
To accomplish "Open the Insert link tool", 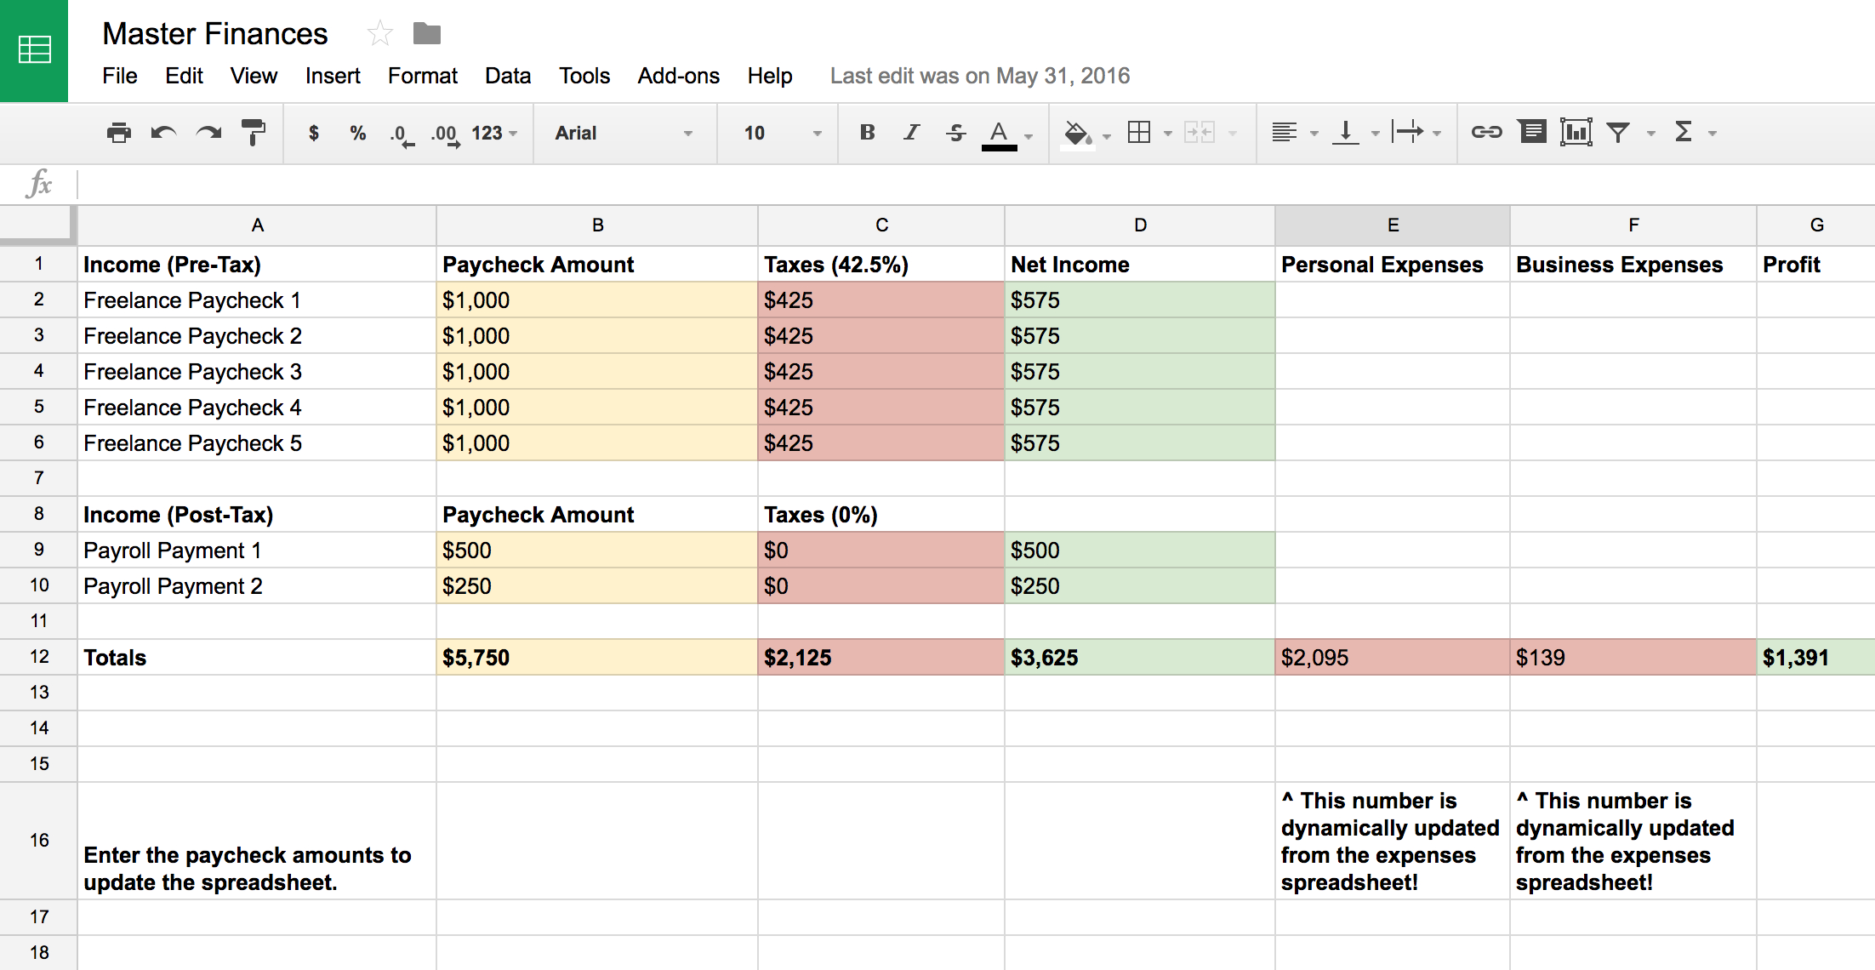I will (1486, 131).
